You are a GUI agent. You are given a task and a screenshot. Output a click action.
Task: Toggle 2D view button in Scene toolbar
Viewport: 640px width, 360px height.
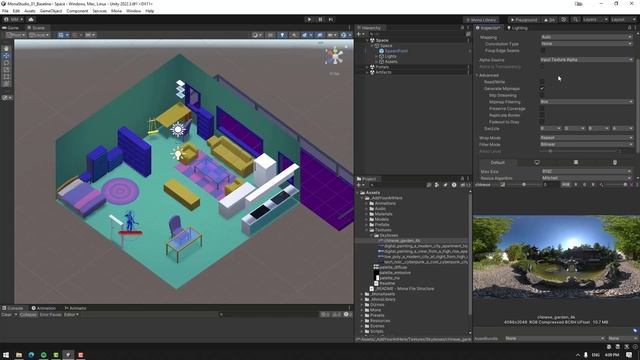click(270, 35)
